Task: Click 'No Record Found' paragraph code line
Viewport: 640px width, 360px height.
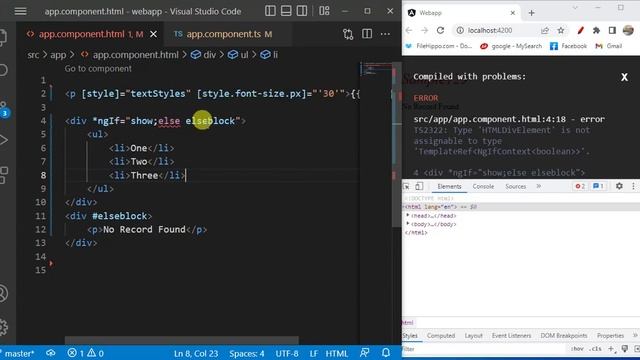Action: 147,229
